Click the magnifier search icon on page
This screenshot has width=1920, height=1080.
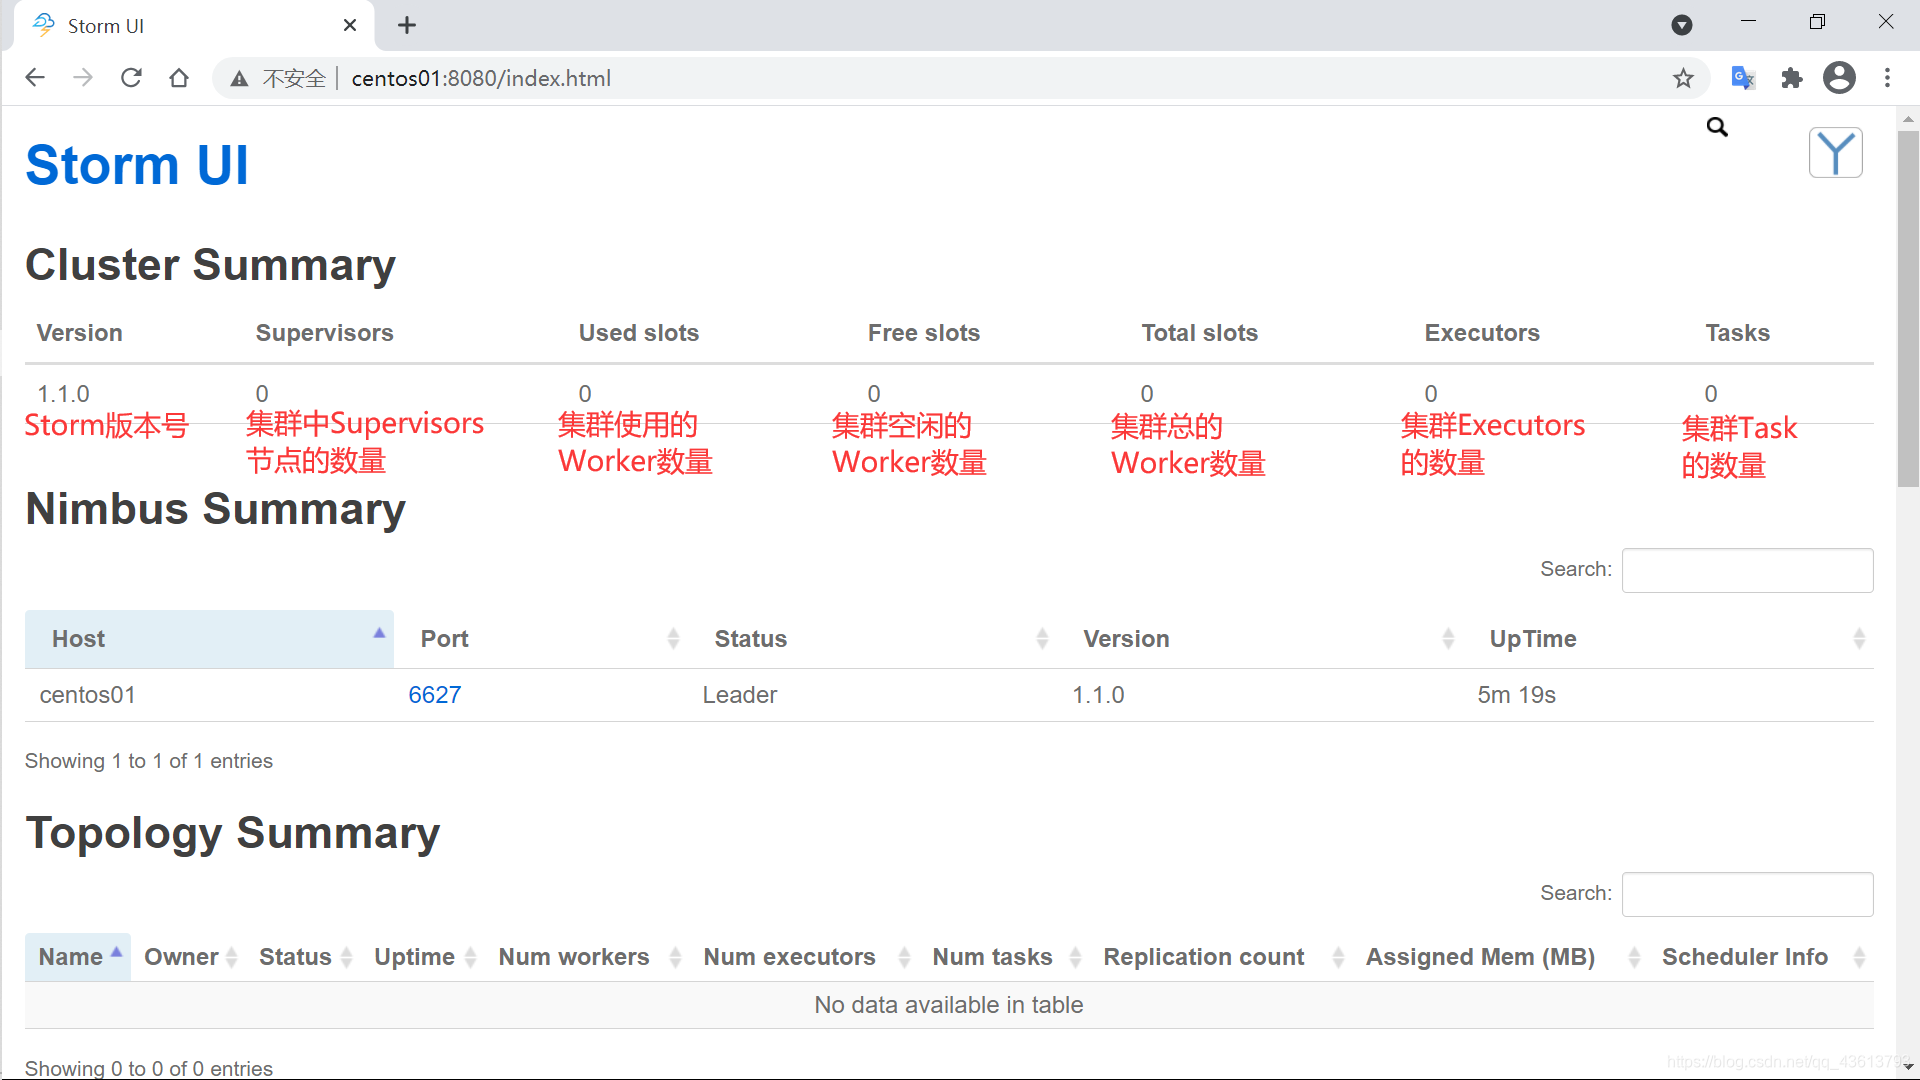(x=1717, y=127)
